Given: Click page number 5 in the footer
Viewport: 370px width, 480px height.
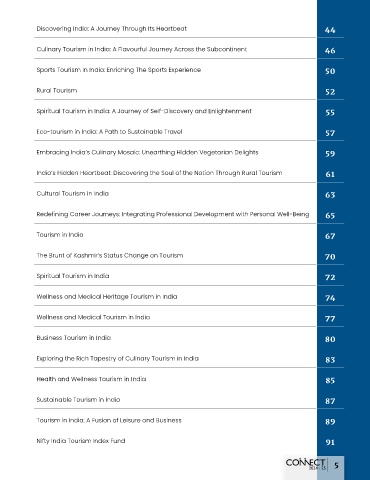Looking at the screenshot, I should click(x=336, y=465).
